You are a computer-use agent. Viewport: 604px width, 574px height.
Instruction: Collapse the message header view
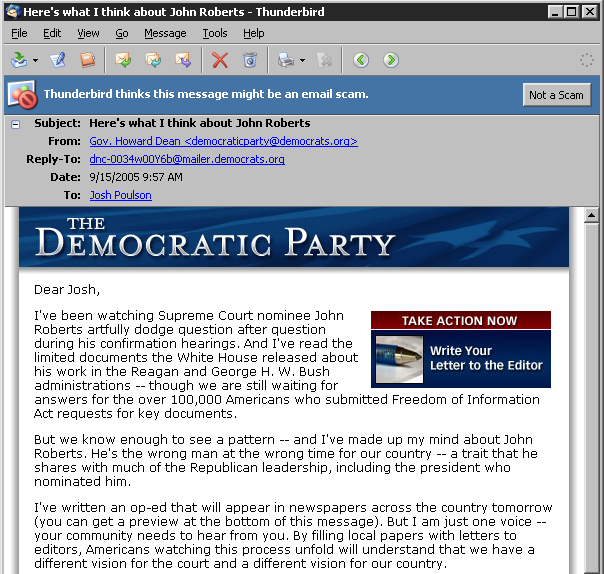(15, 124)
